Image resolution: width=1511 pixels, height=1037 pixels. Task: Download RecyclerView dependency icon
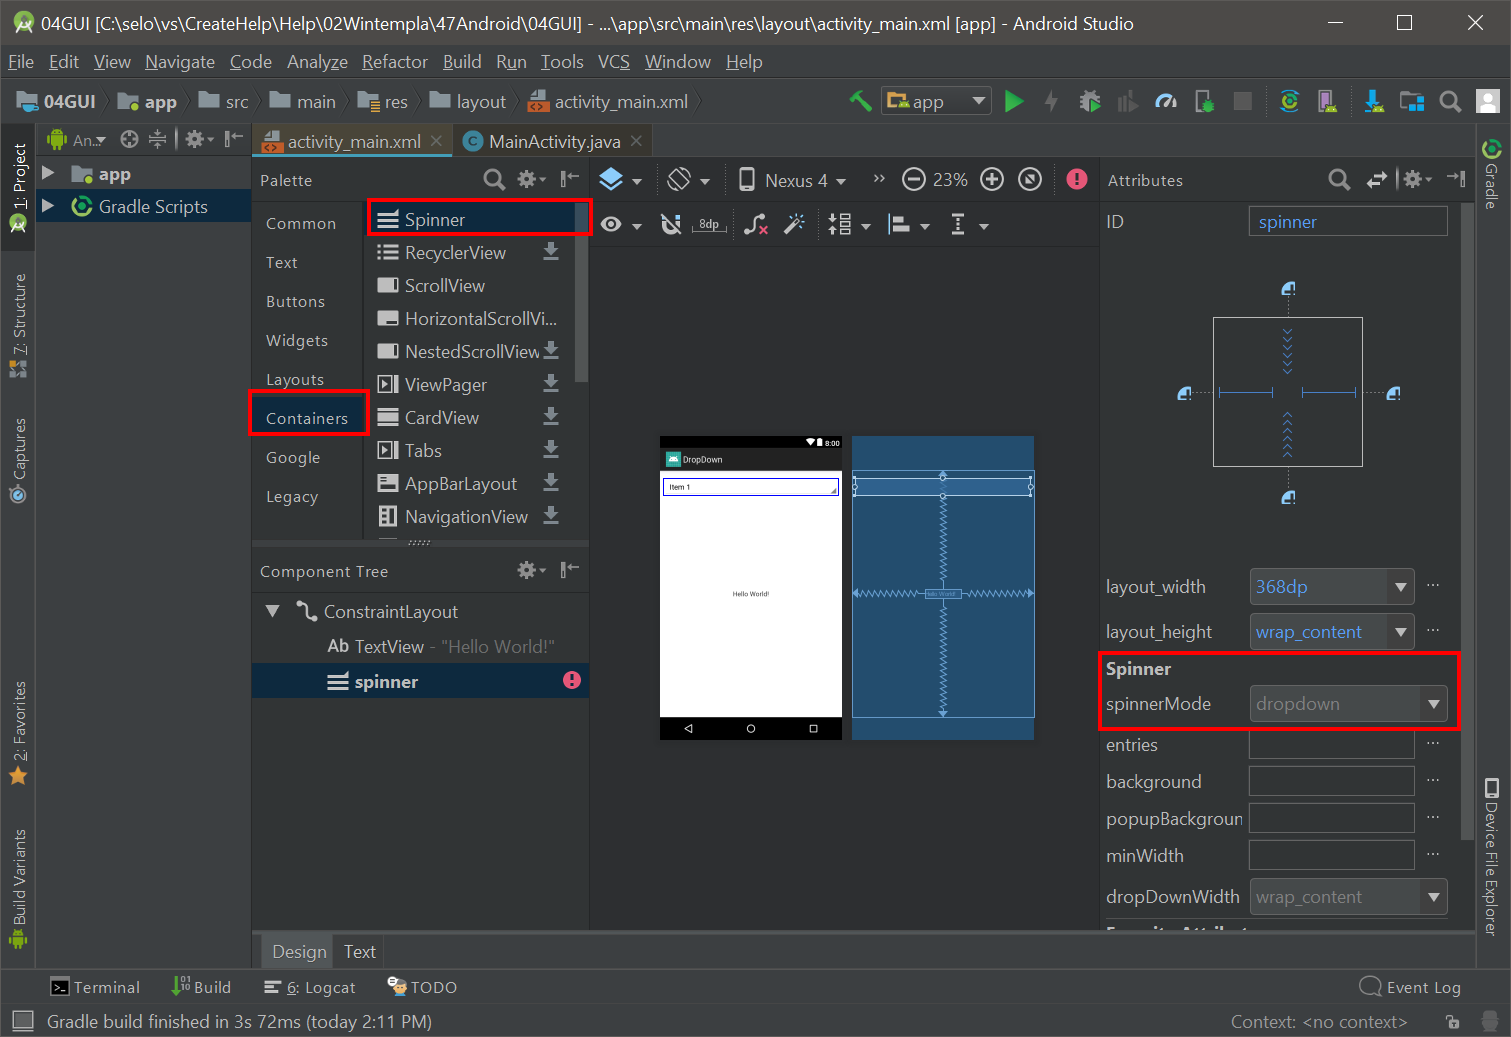(x=551, y=252)
